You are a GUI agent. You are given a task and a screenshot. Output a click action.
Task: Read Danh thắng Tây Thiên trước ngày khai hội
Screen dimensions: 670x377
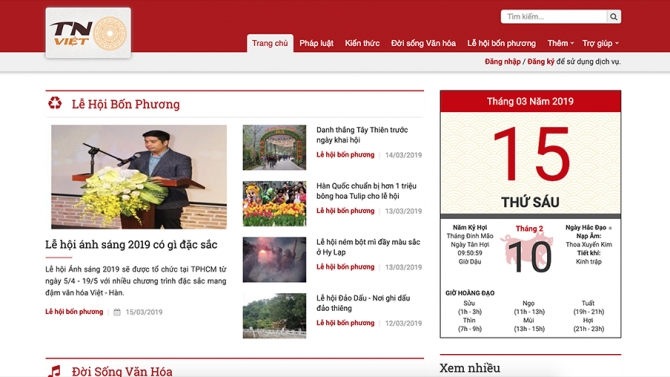(x=362, y=135)
